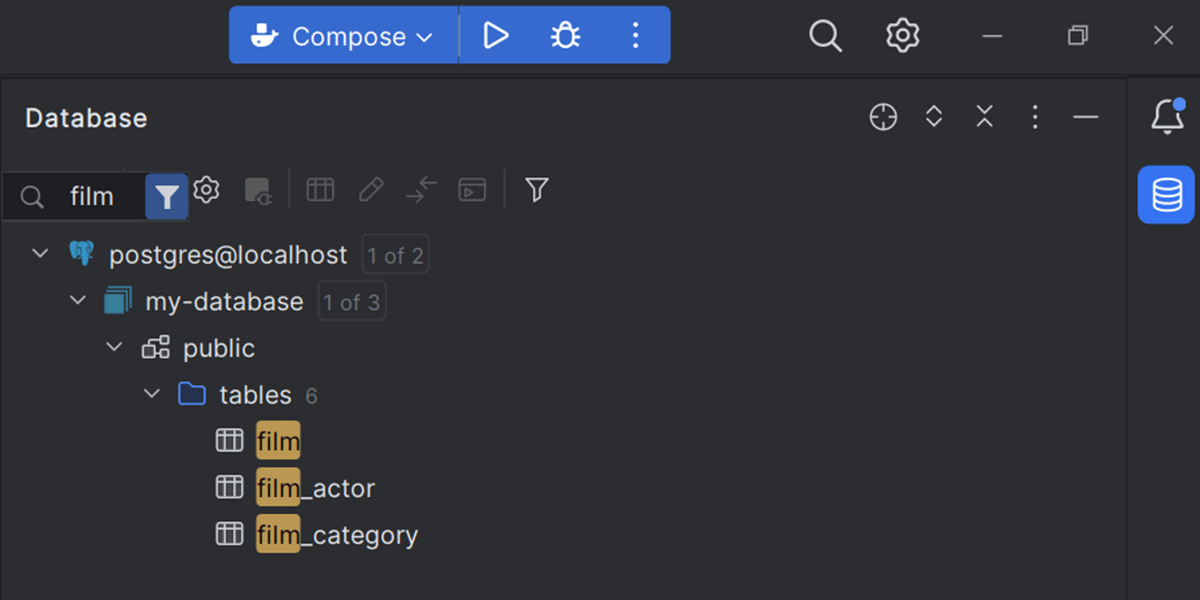
Task: Toggle the highlighted search filter button
Action: click(167, 196)
